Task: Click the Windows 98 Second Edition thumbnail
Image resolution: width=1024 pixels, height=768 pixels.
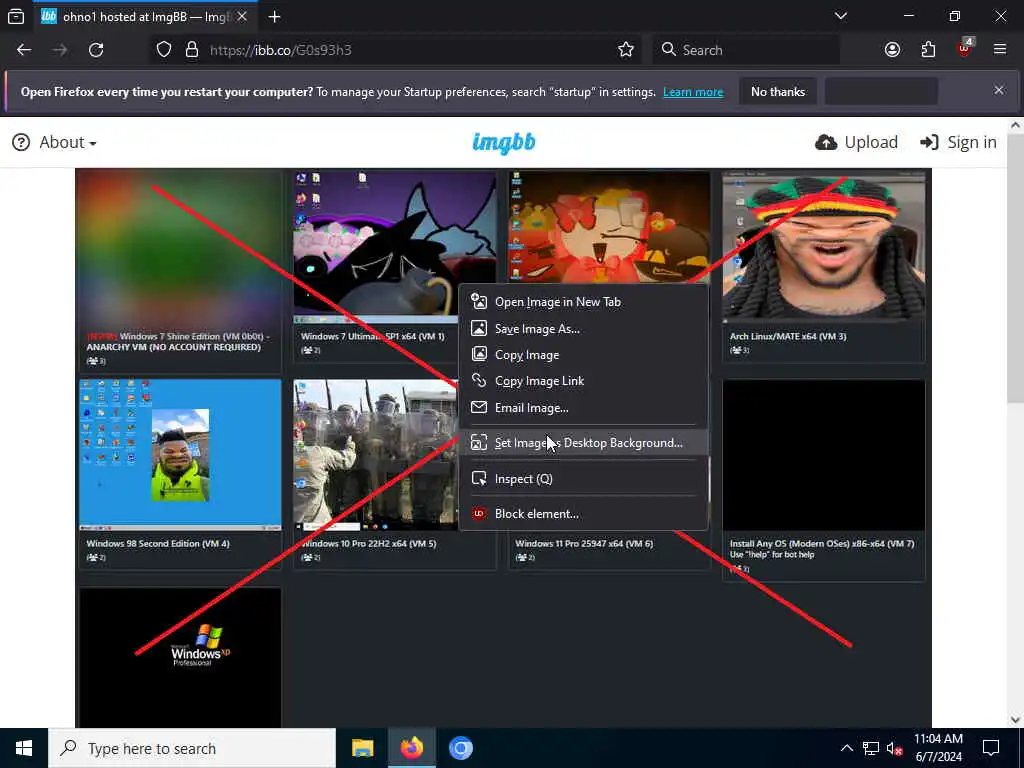Action: [x=180, y=455]
